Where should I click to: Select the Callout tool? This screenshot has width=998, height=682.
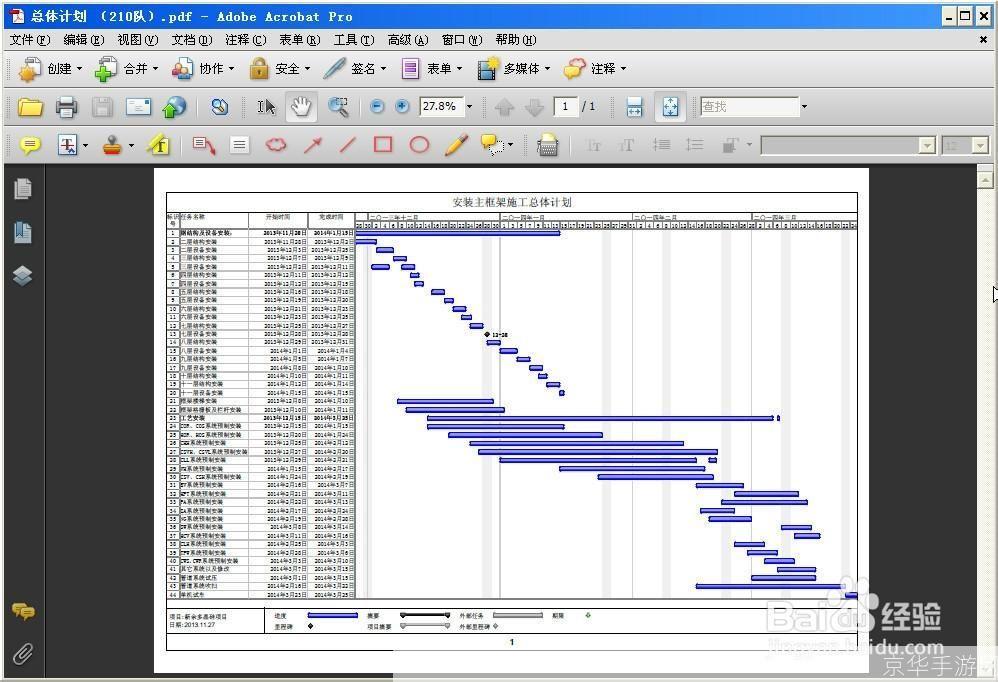(204, 146)
